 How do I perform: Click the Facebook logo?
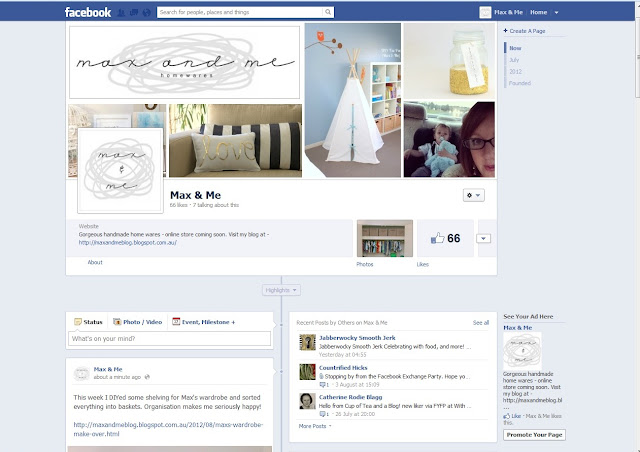87,12
